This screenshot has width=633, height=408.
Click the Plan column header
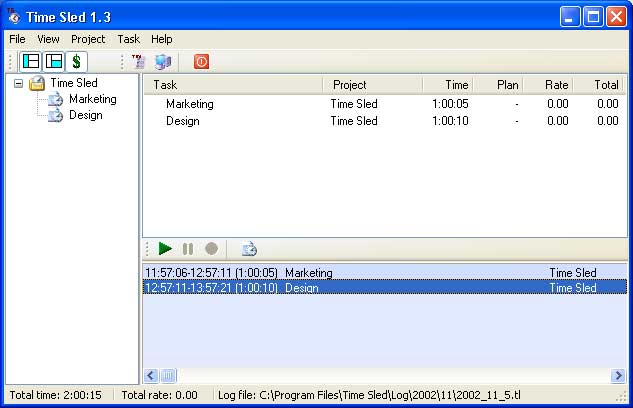[497, 85]
